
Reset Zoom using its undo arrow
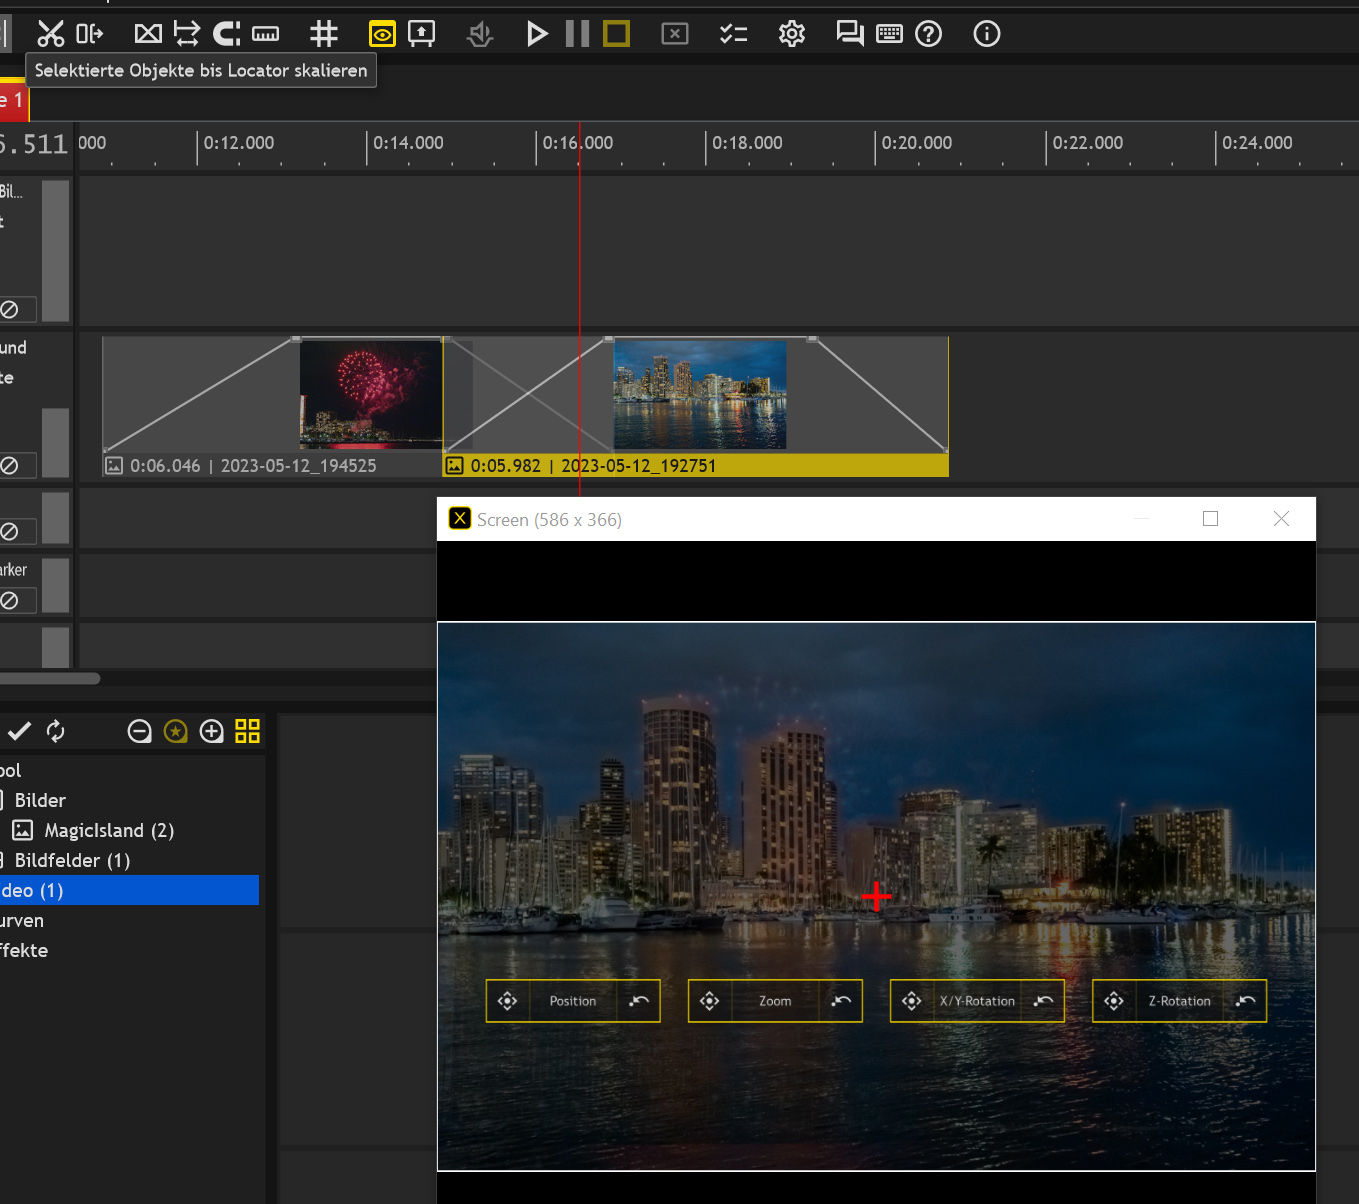coord(841,1001)
